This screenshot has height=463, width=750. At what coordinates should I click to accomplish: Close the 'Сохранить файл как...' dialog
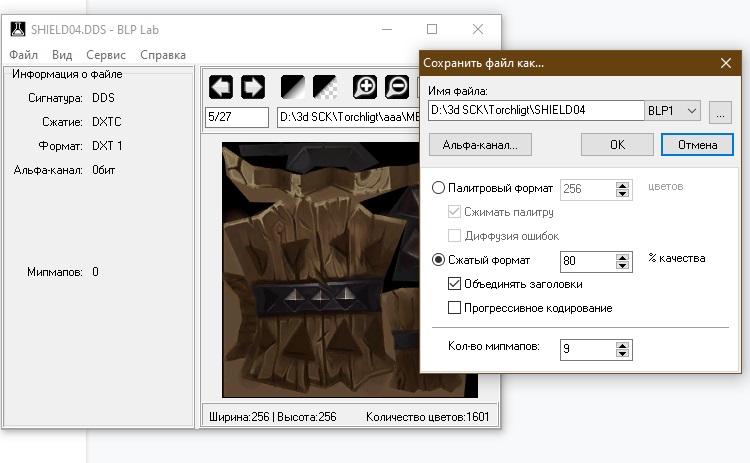coord(726,62)
